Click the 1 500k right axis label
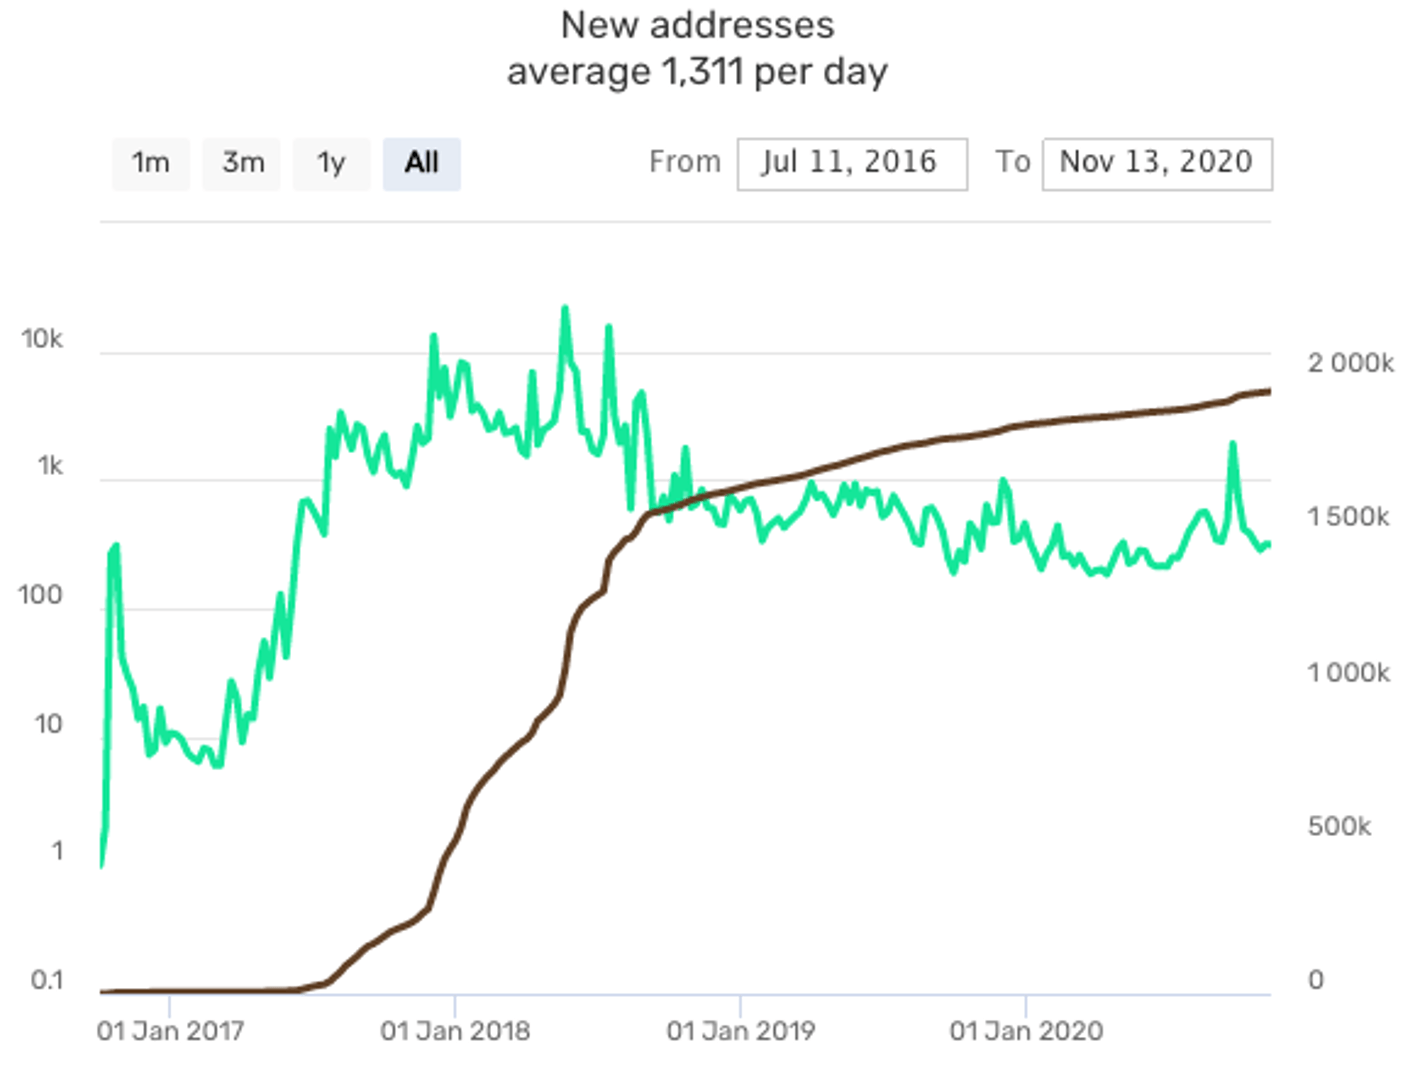 tap(1348, 517)
